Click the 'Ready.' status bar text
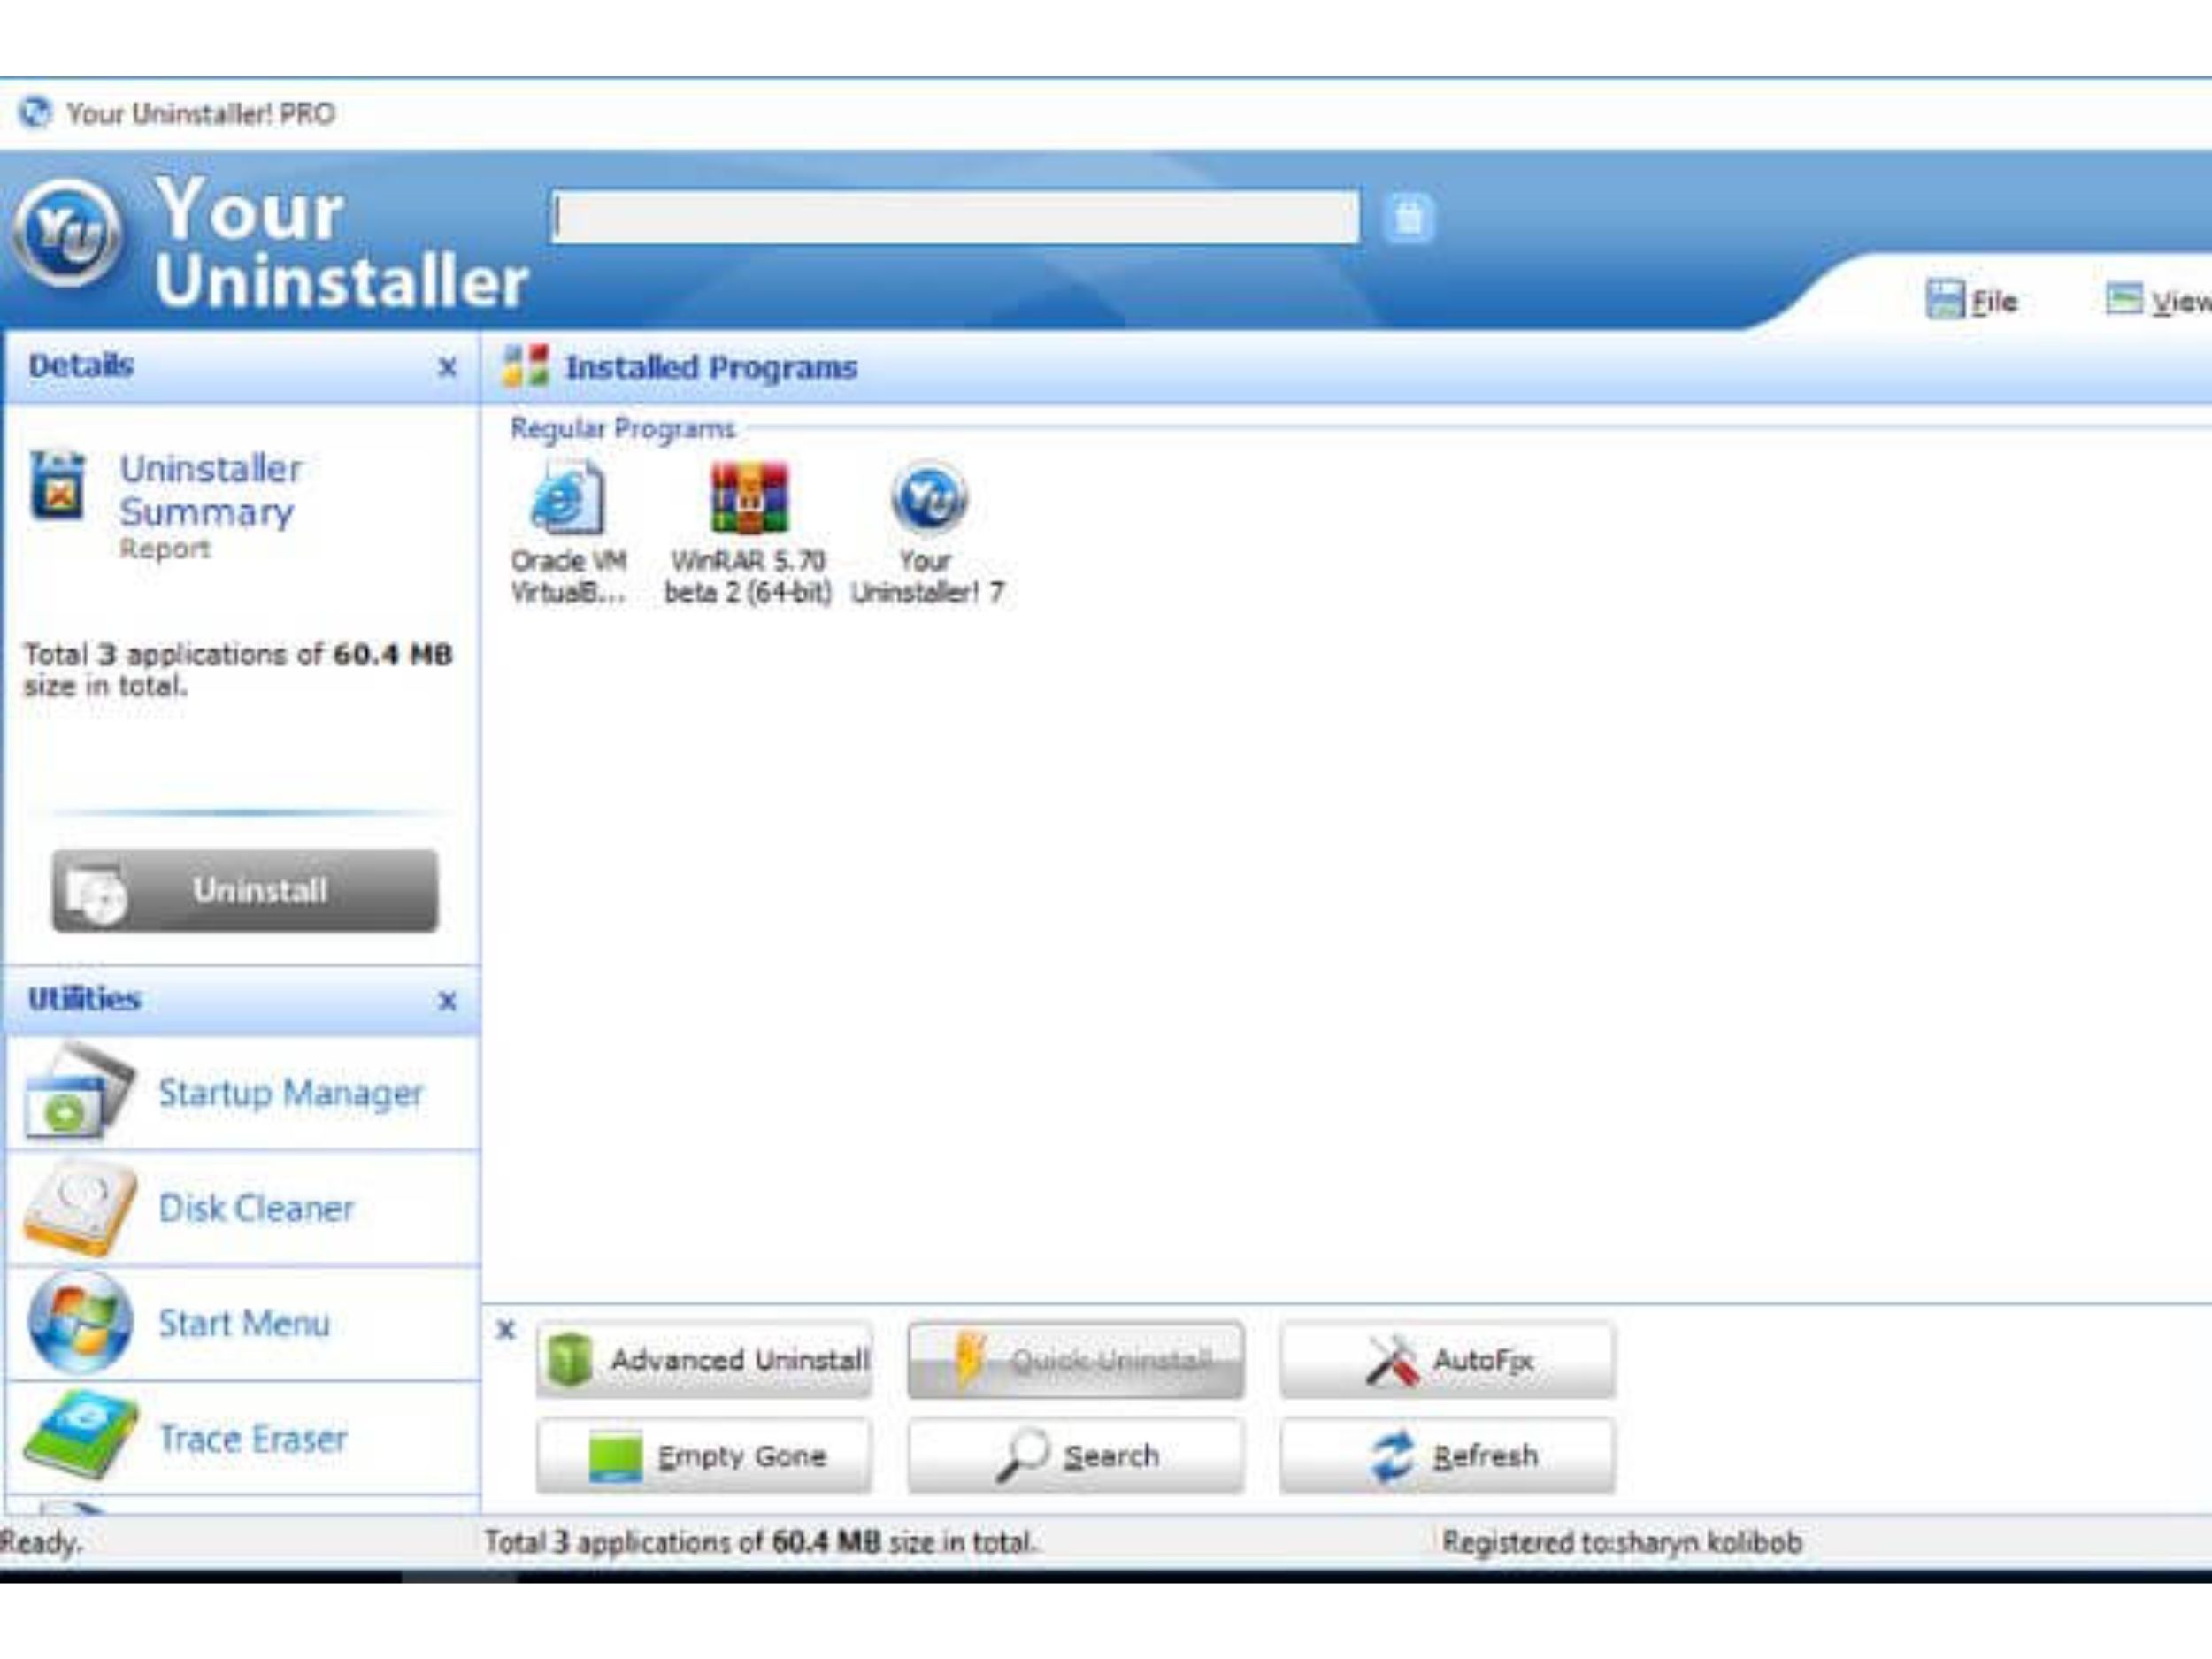This screenshot has width=2212, height=1659. (40, 1542)
